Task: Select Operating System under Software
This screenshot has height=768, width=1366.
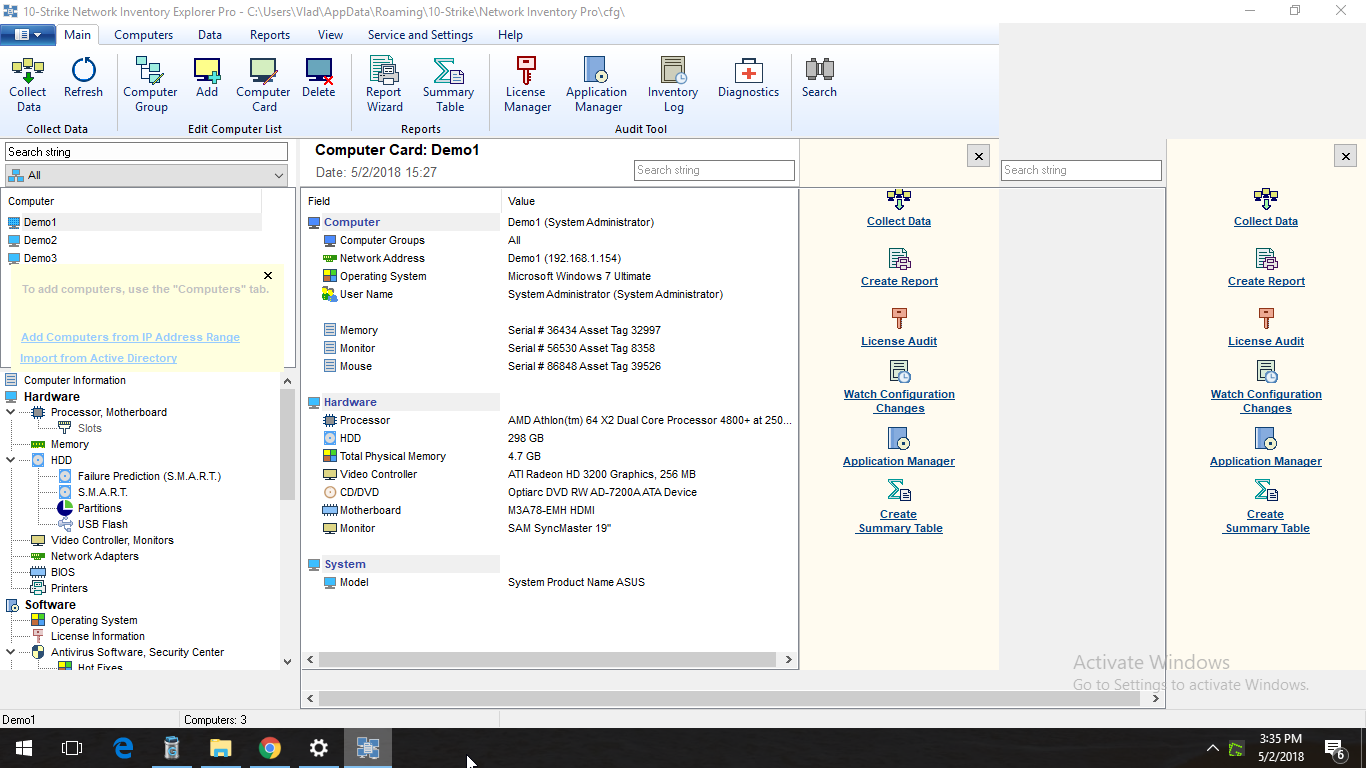Action: tap(94, 620)
